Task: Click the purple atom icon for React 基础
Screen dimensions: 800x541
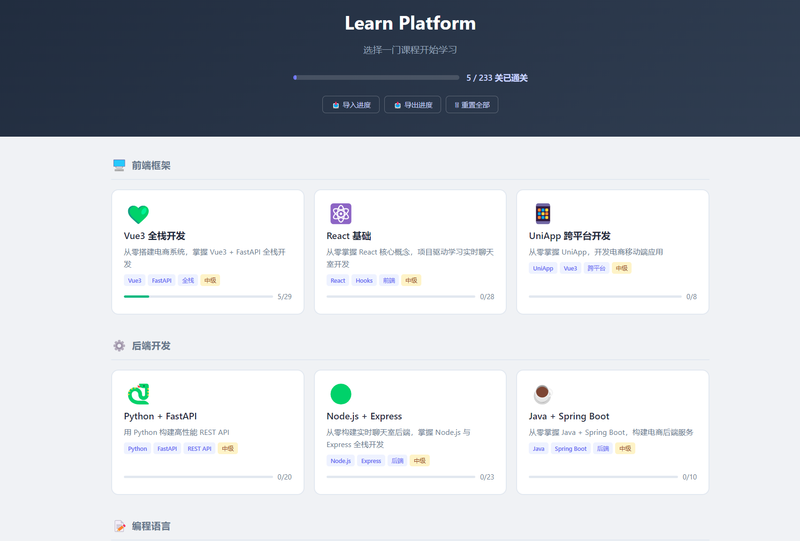Action: pos(341,214)
